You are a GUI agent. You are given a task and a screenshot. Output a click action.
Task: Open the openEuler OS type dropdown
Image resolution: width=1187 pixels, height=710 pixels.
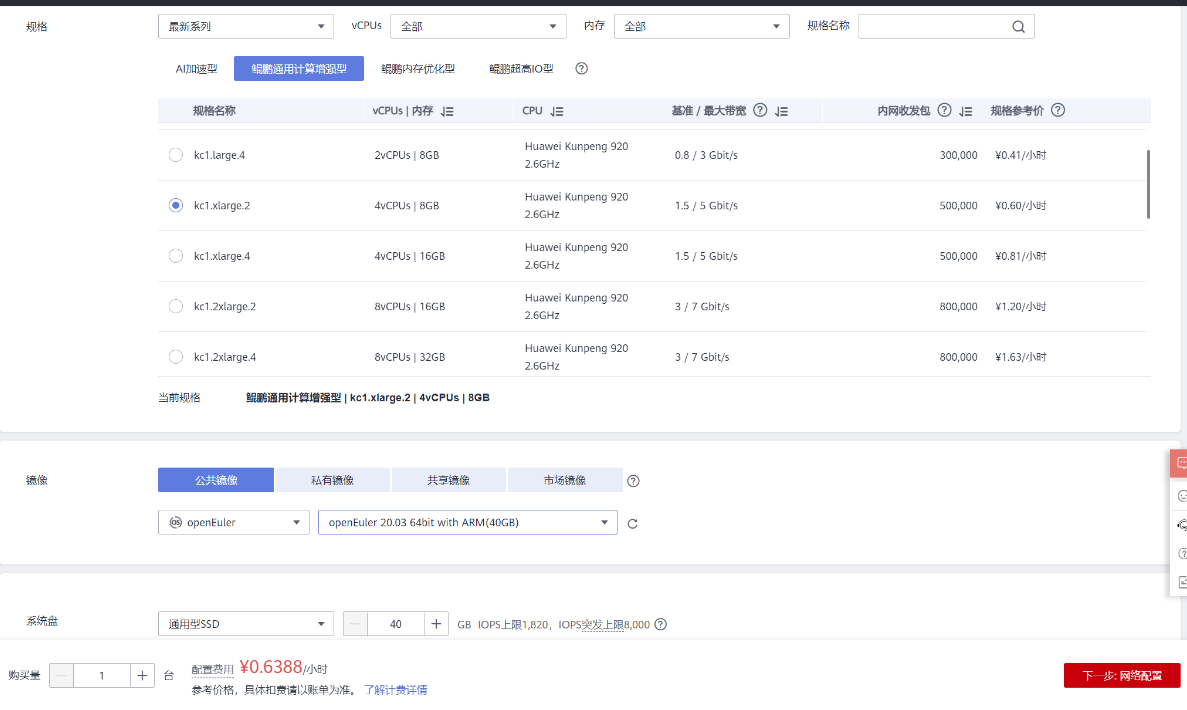click(x=233, y=522)
